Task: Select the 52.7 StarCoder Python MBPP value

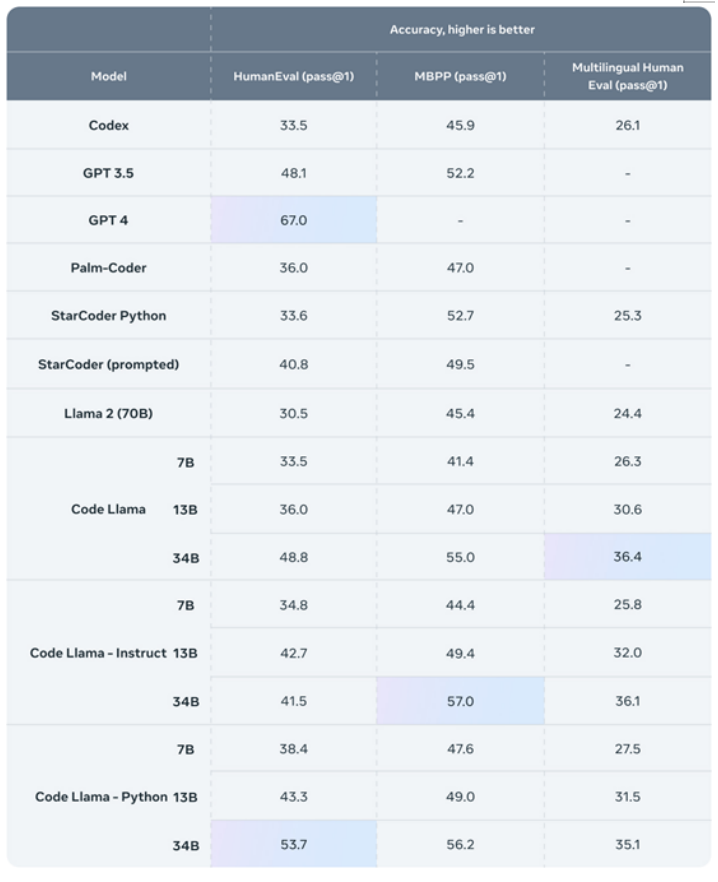Action: pos(460,316)
